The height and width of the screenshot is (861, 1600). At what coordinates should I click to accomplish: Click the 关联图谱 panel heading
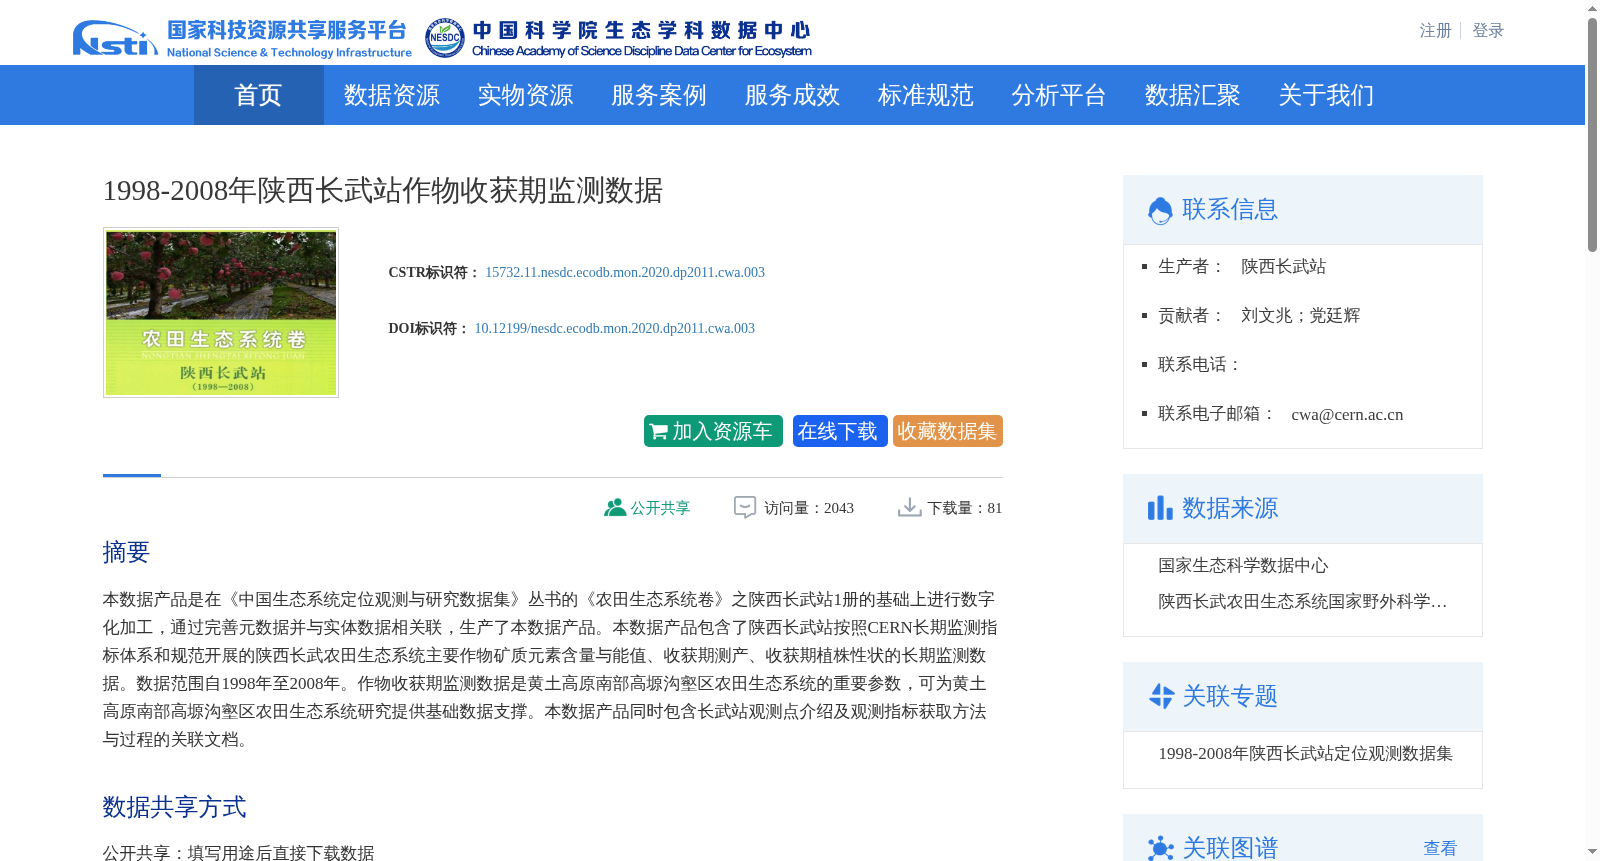1230,848
